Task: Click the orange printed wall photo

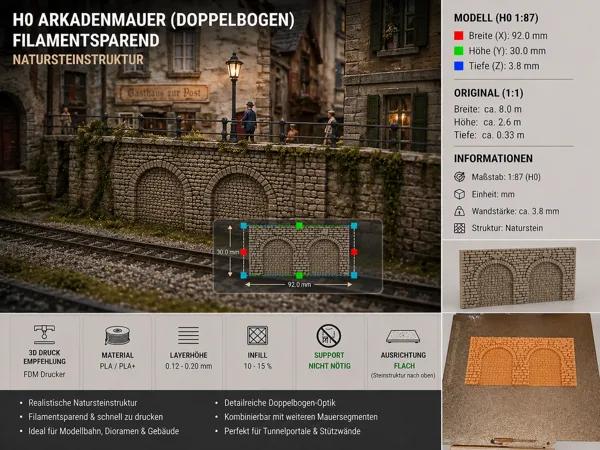Action: tap(520, 361)
